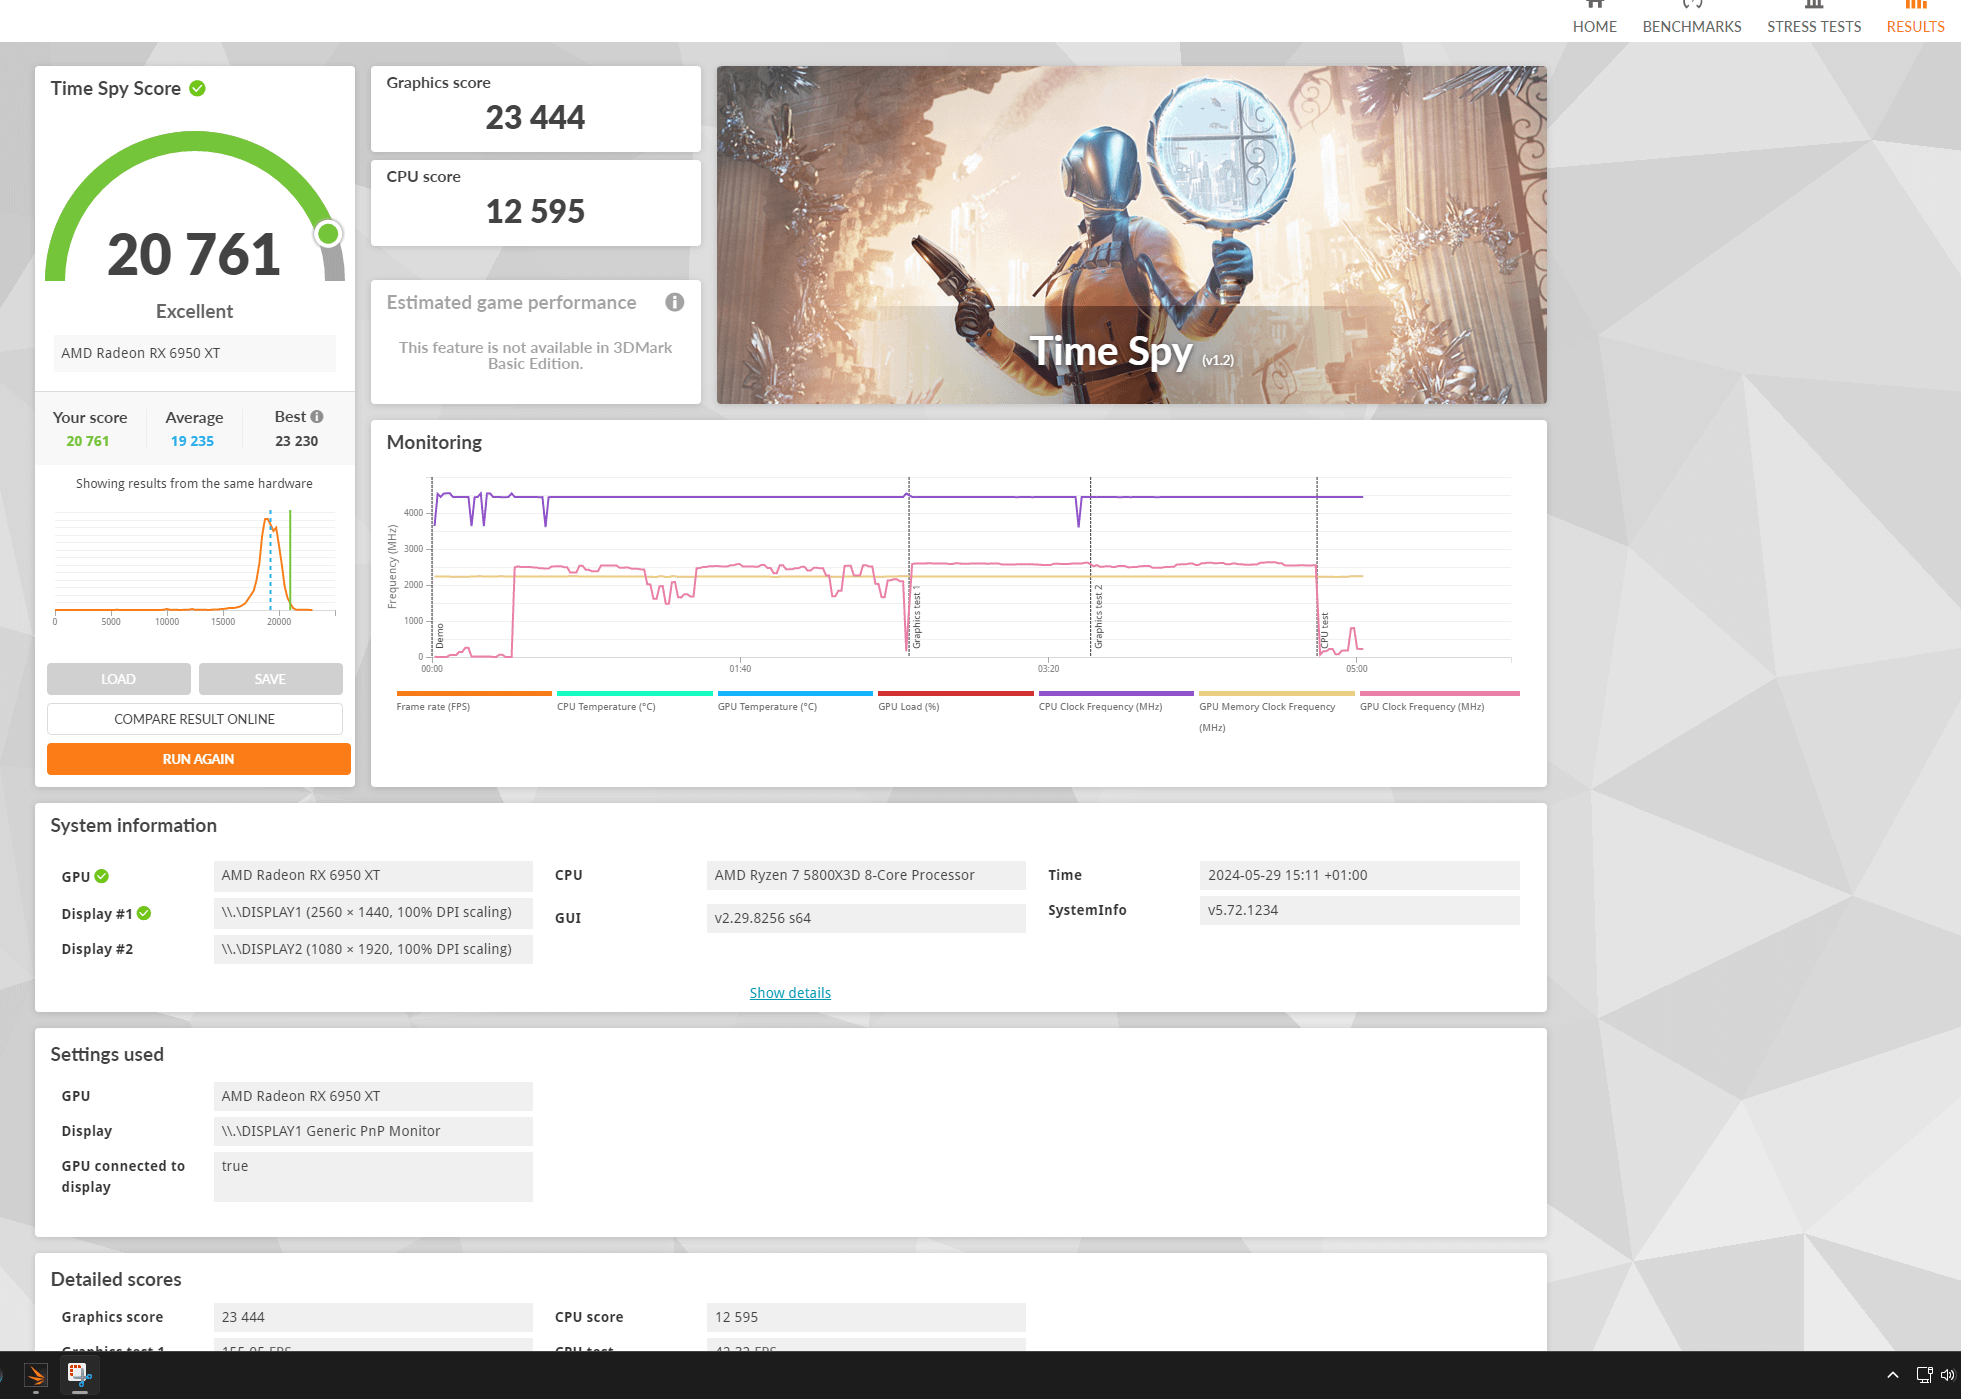Image resolution: width=1961 pixels, height=1399 pixels.
Task: Click the Detailed scores CPU score 12 595
Action: pos(866,1317)
